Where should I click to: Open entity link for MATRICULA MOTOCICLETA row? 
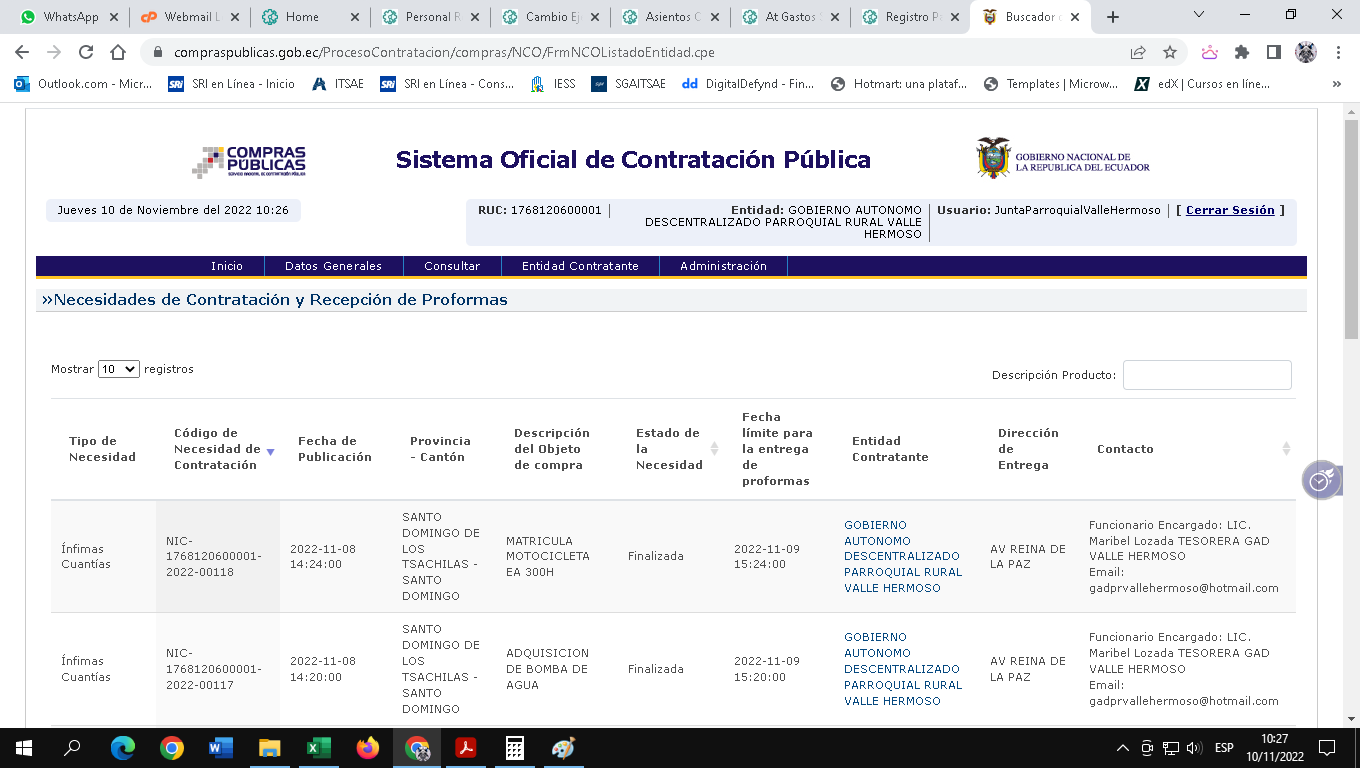tap(902, 556)
